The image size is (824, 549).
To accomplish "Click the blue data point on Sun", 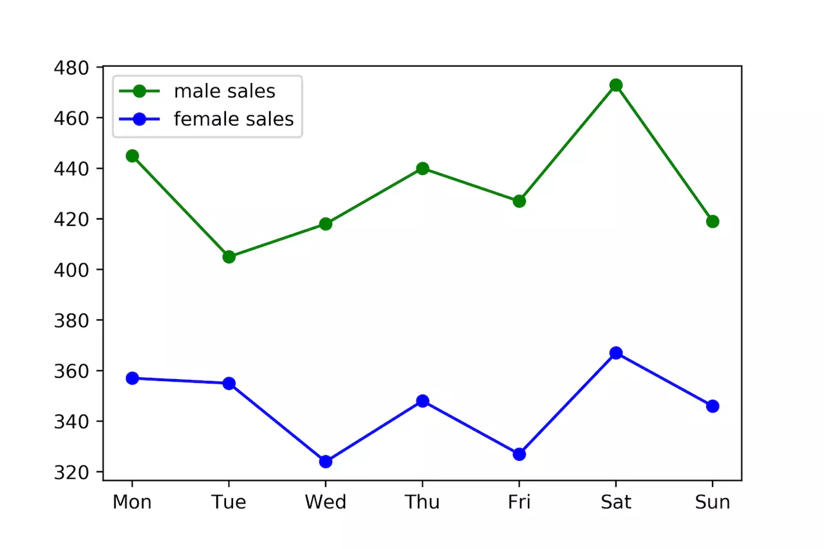I will (713, 406).
